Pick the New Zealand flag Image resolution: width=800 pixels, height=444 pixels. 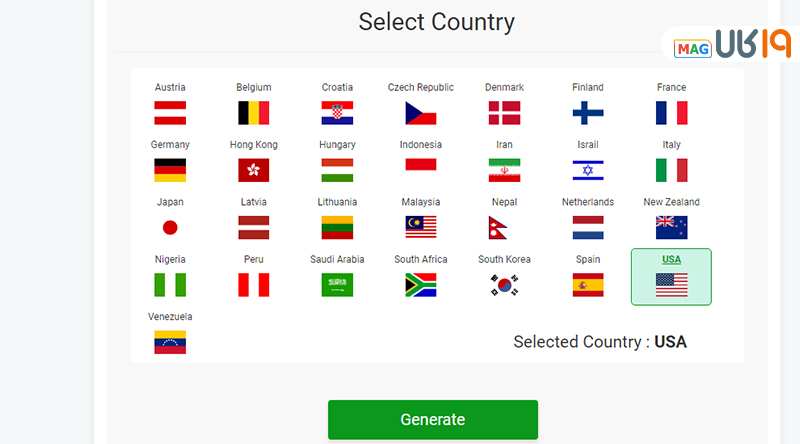(671, 228)
